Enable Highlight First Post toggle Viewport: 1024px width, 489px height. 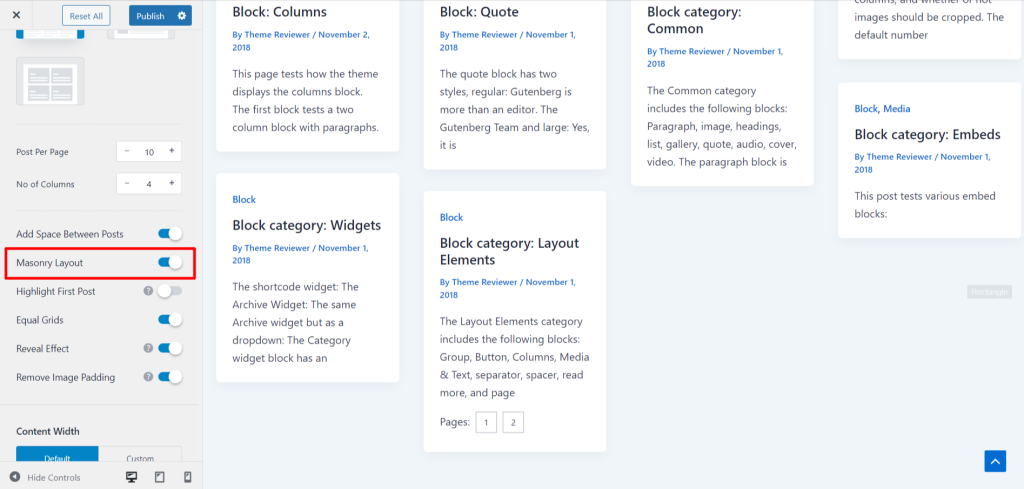click(x=170, y=291)
